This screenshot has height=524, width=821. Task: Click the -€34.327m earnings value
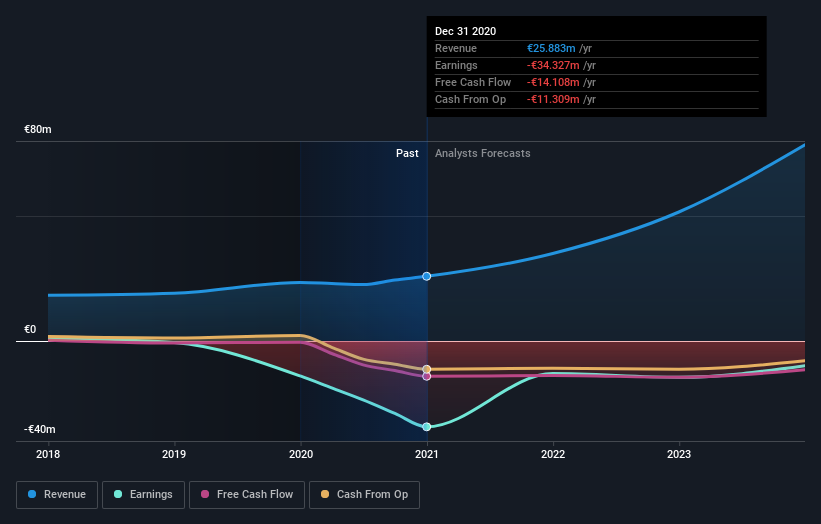tap(553, 65)
